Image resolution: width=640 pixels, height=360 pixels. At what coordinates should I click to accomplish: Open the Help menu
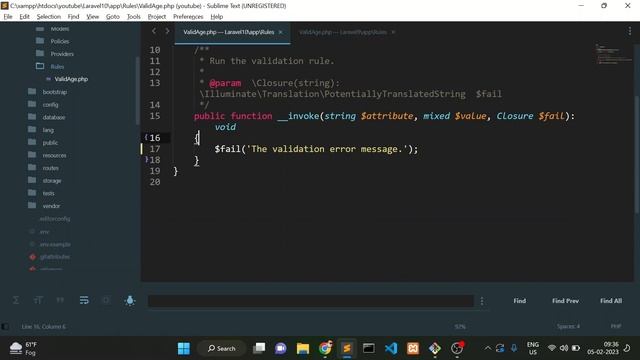[217, 17]
